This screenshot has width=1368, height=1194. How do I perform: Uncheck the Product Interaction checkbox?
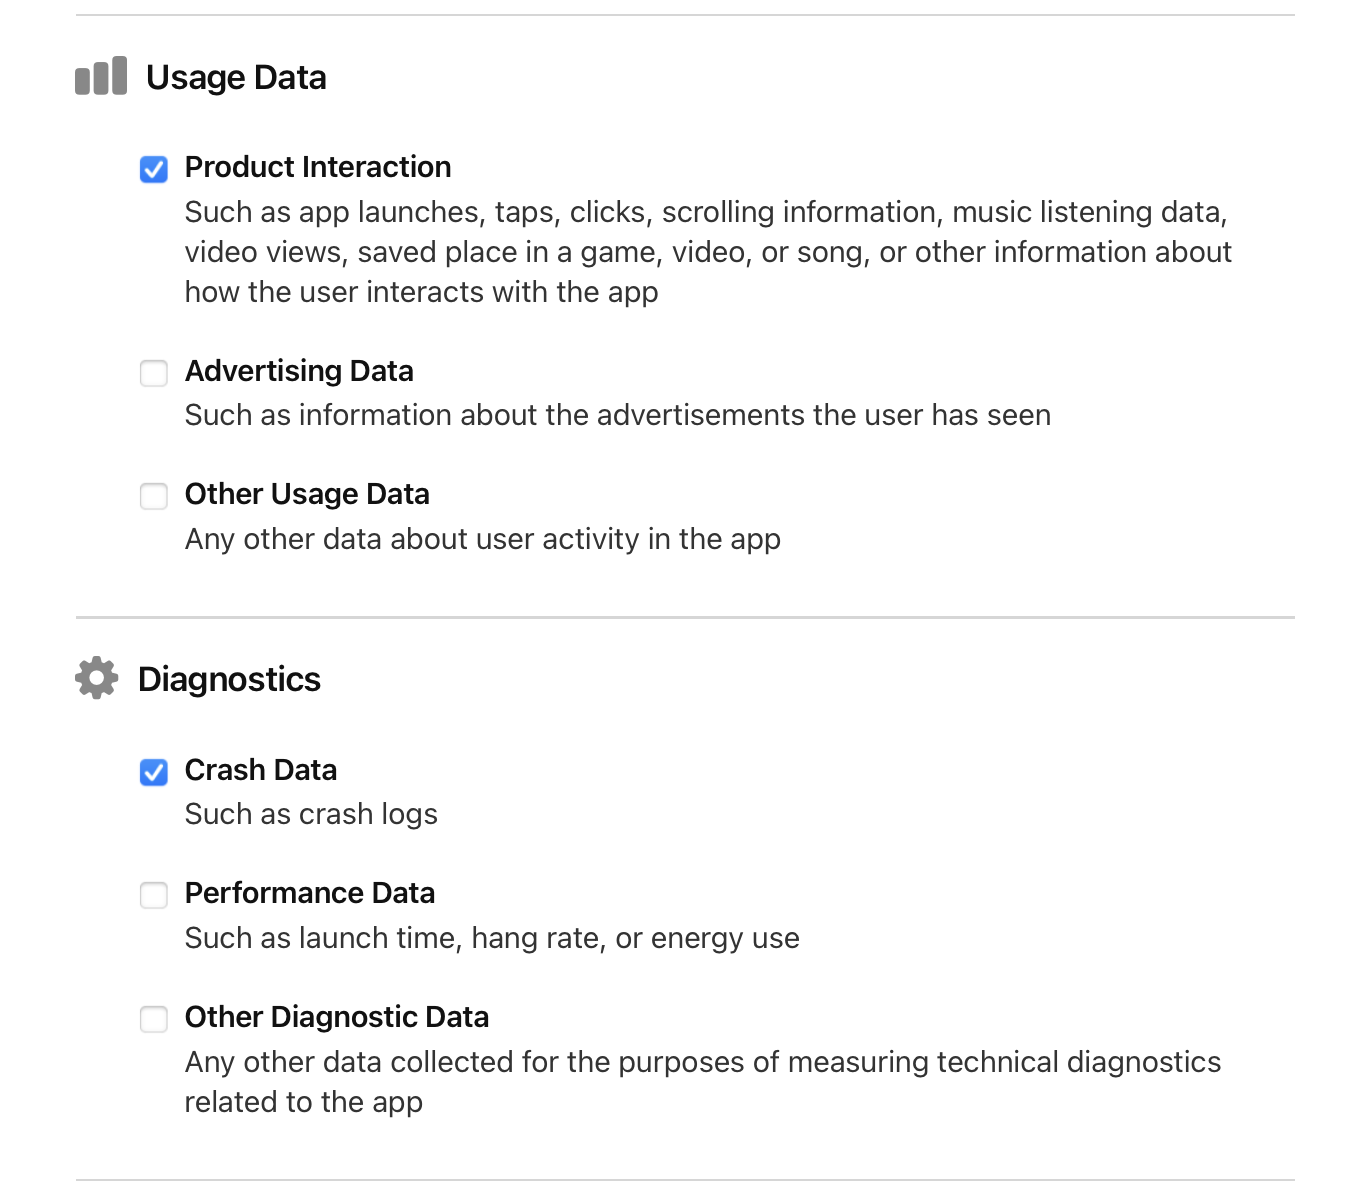click(x=153, y=170)
